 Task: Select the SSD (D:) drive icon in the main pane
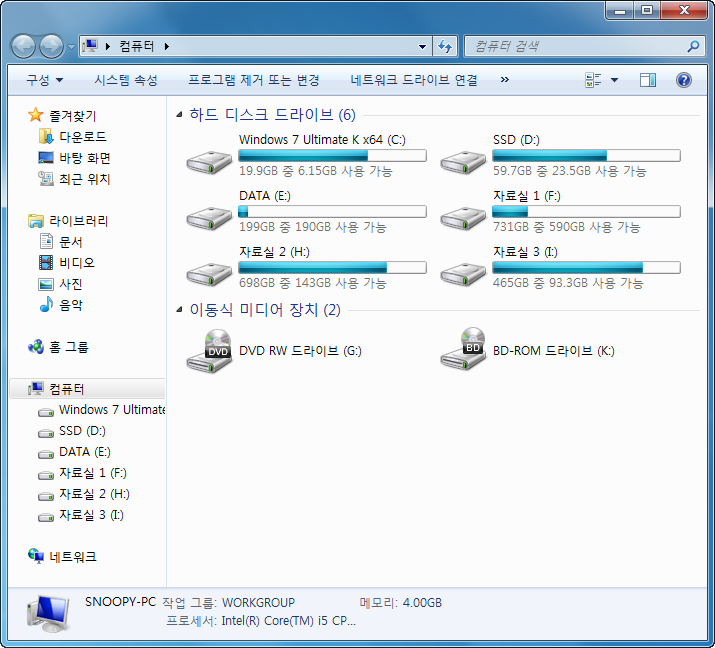[463, 162]
